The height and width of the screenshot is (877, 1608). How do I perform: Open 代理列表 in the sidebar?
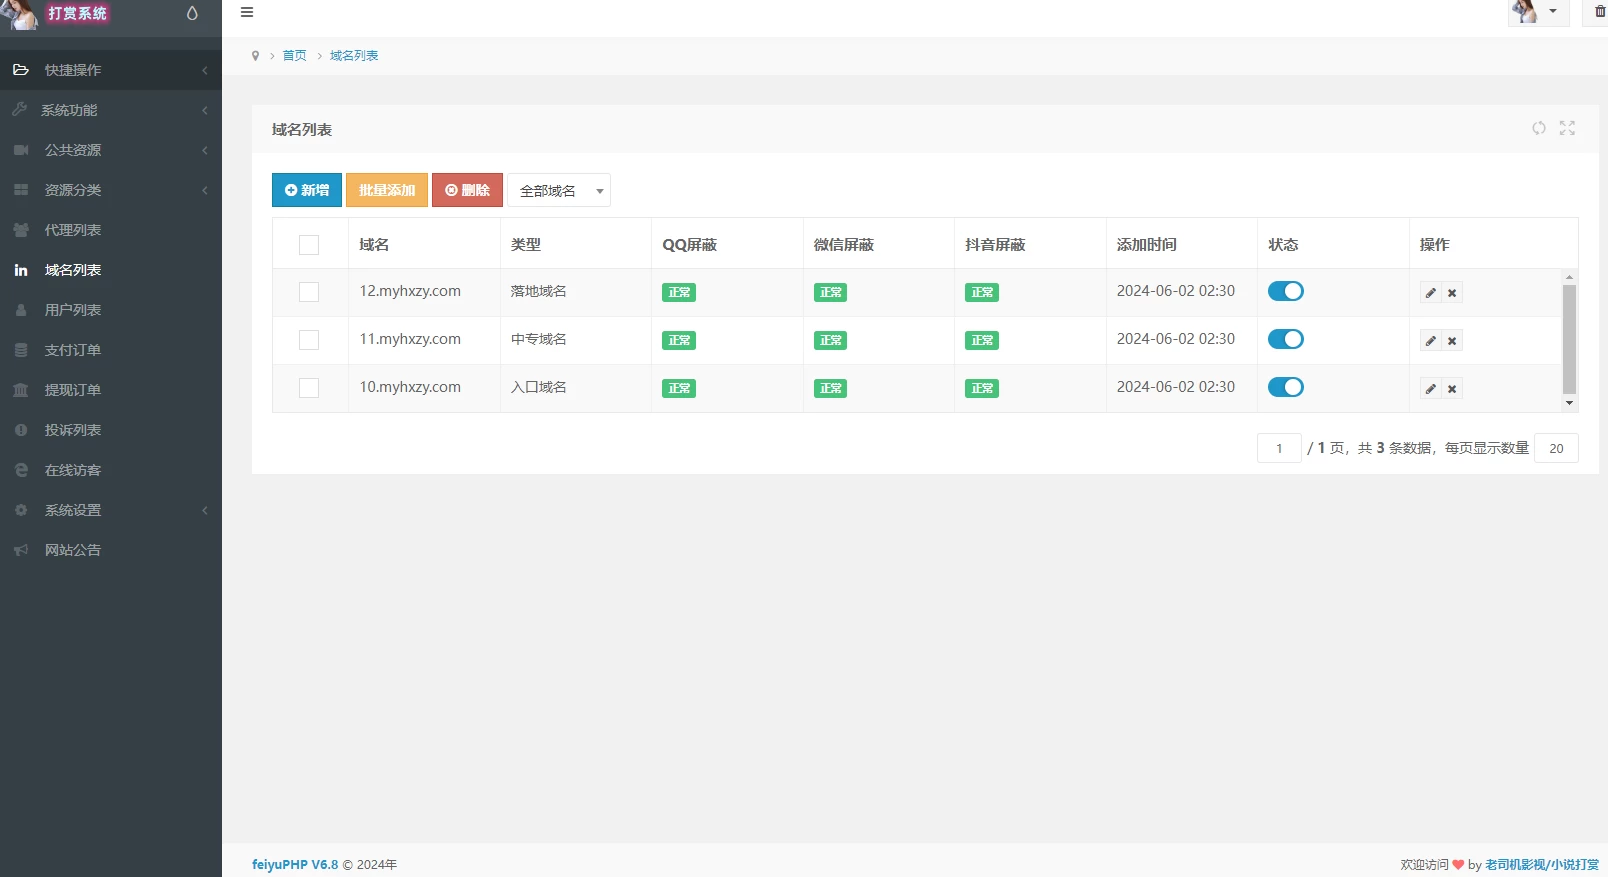pos(73,230)
